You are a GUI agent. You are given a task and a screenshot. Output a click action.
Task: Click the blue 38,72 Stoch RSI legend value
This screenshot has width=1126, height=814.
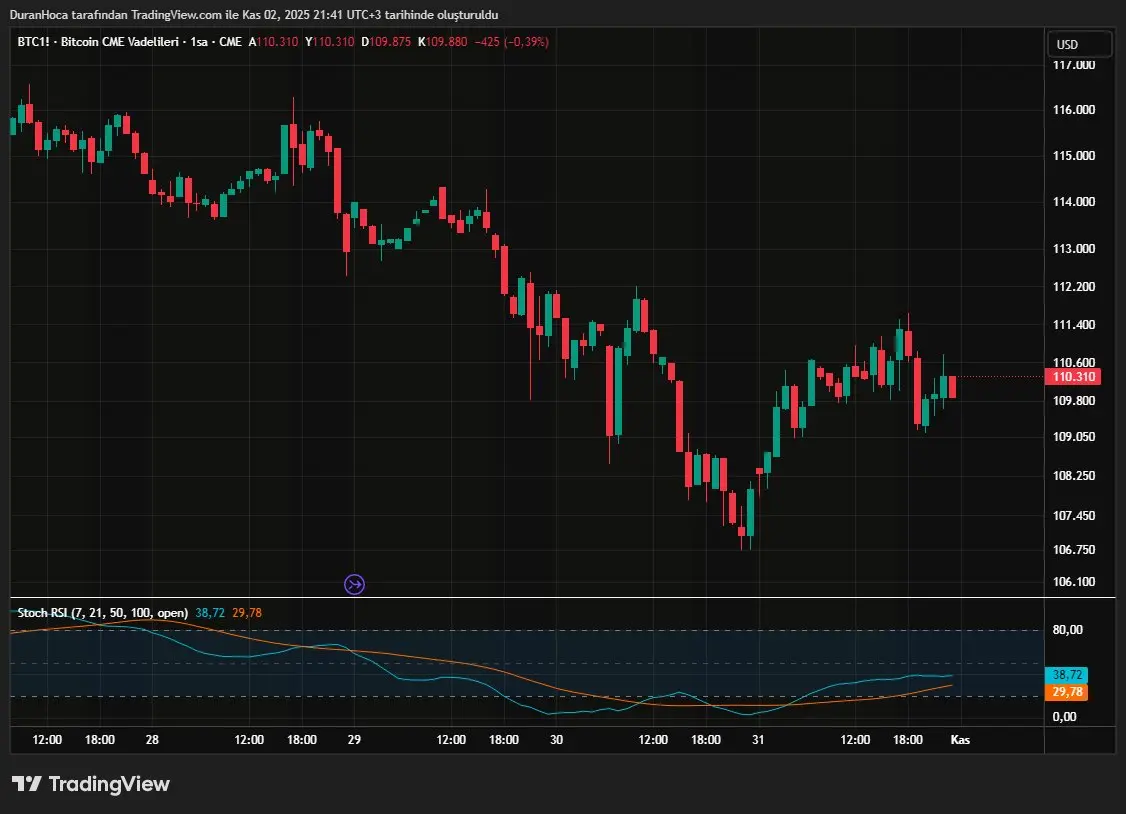[x=210, y=612]
